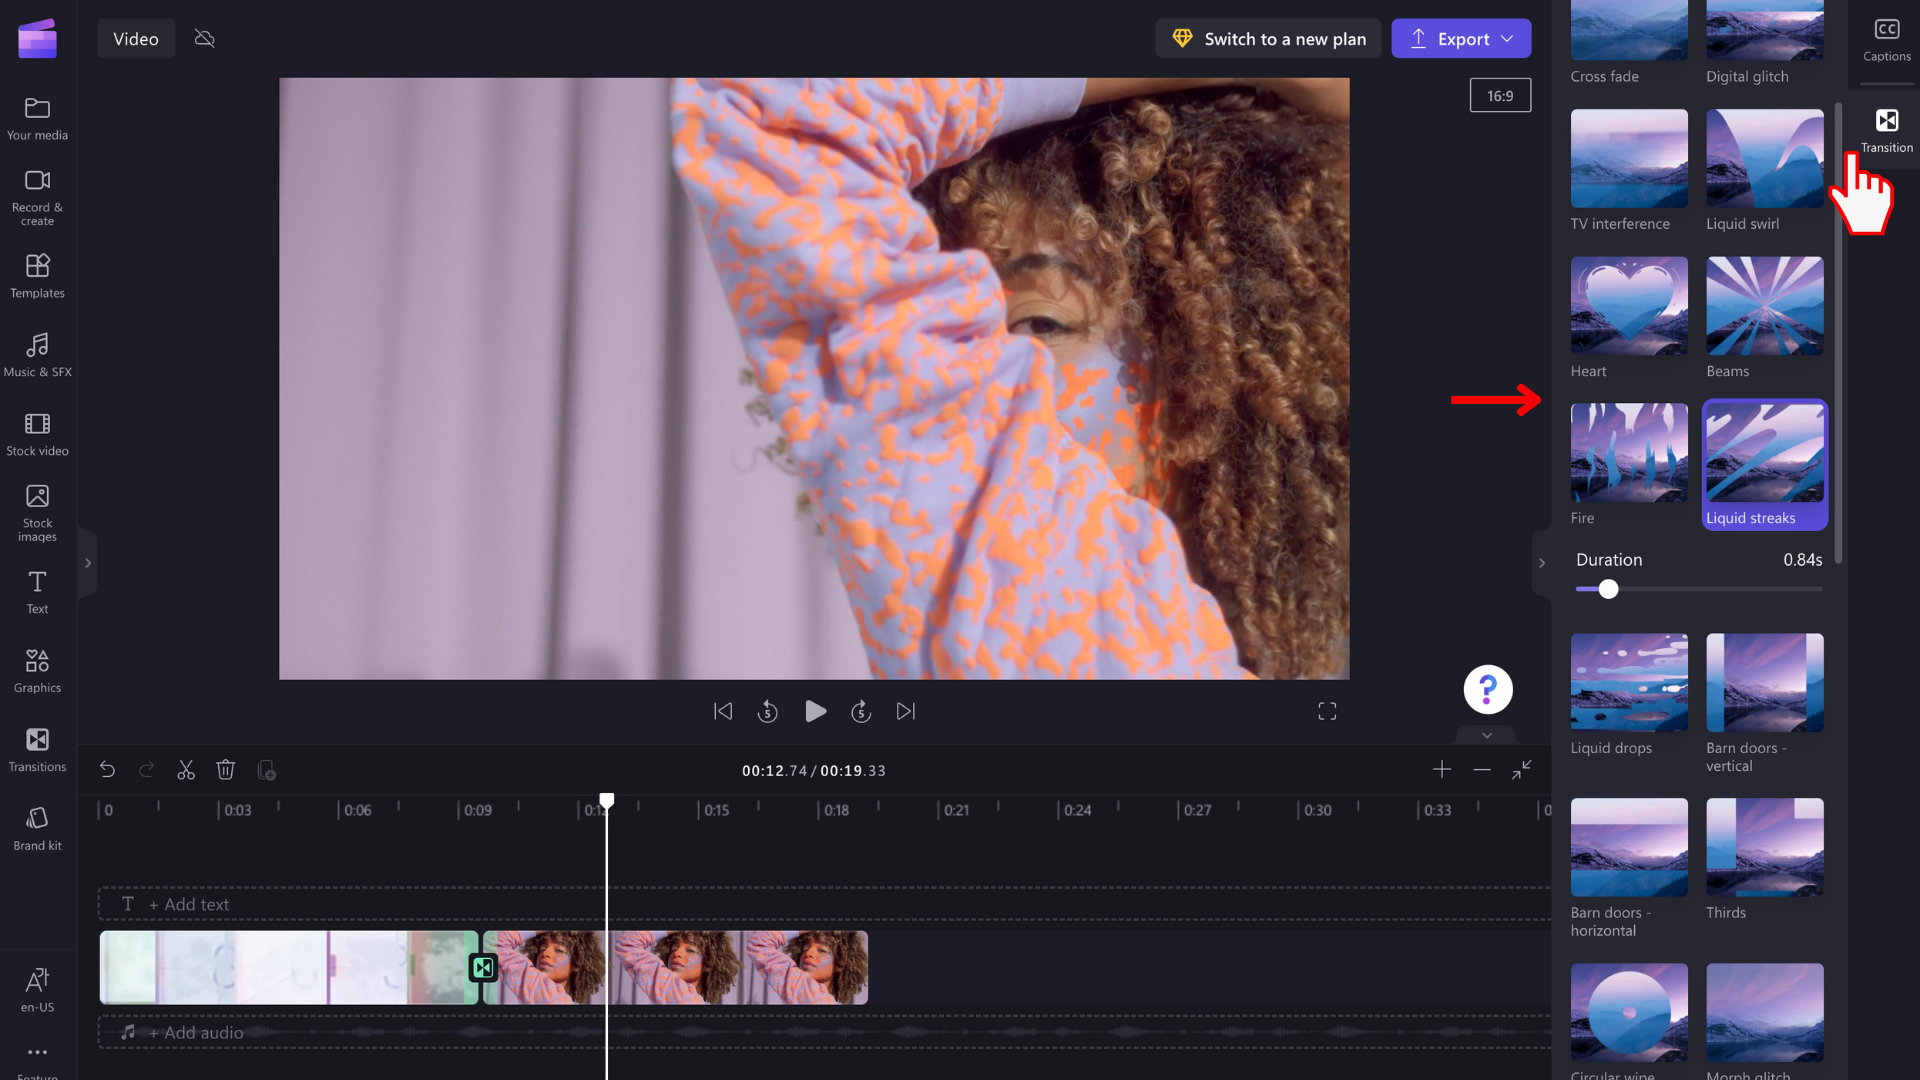The width and height of the screenshot is (1920, 1080).
Task: Click the scissors cut tool
Action: tap(186, 770)
